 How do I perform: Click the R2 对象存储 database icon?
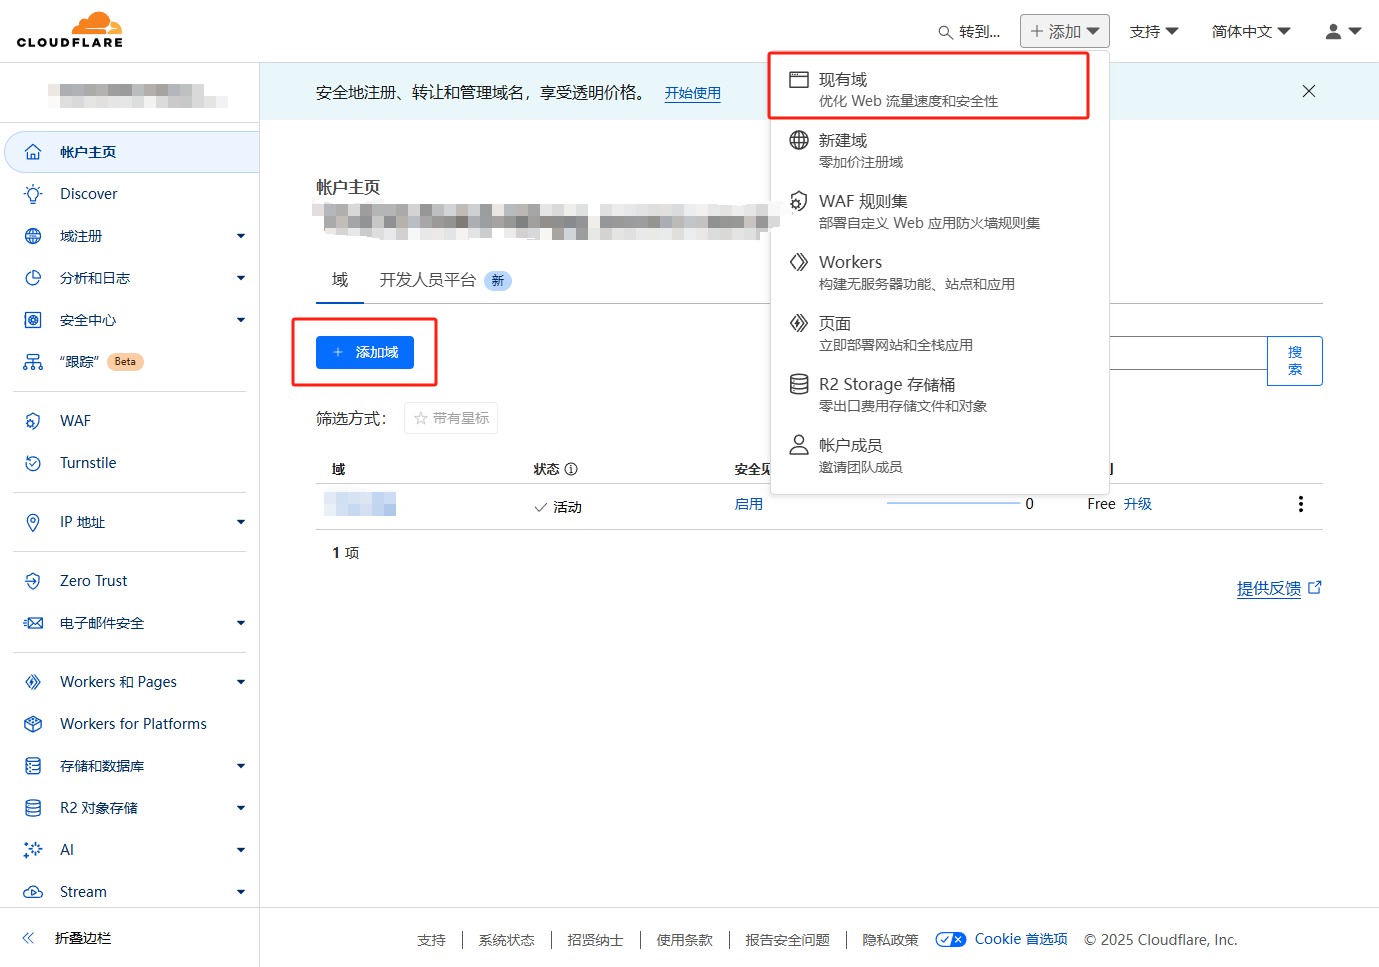pos(33,808)
